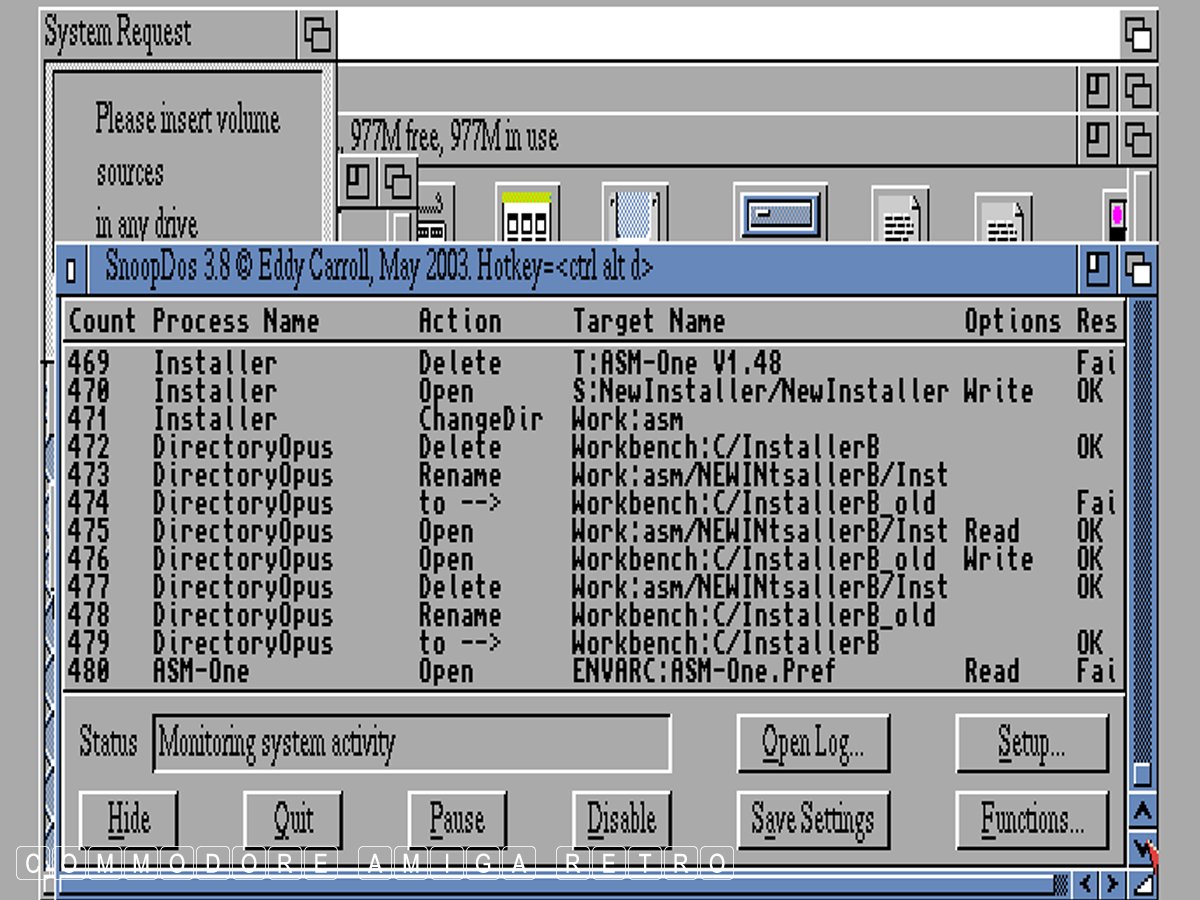
Task: Click Workbench:C/InstallerB target in row 479
Action: [726, 643]
